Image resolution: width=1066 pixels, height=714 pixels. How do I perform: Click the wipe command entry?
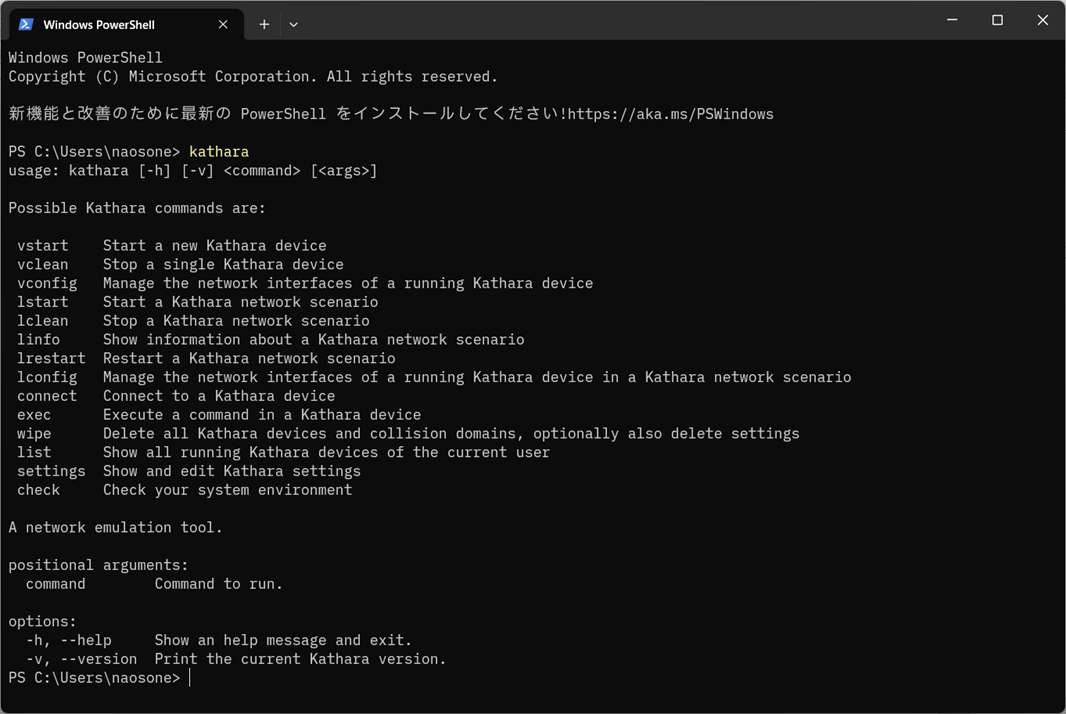[34, 434]
